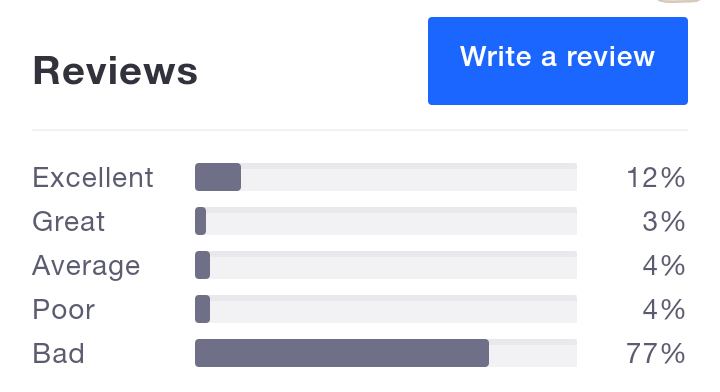Click the filled portion of Excellent bar

pos(218,177)
